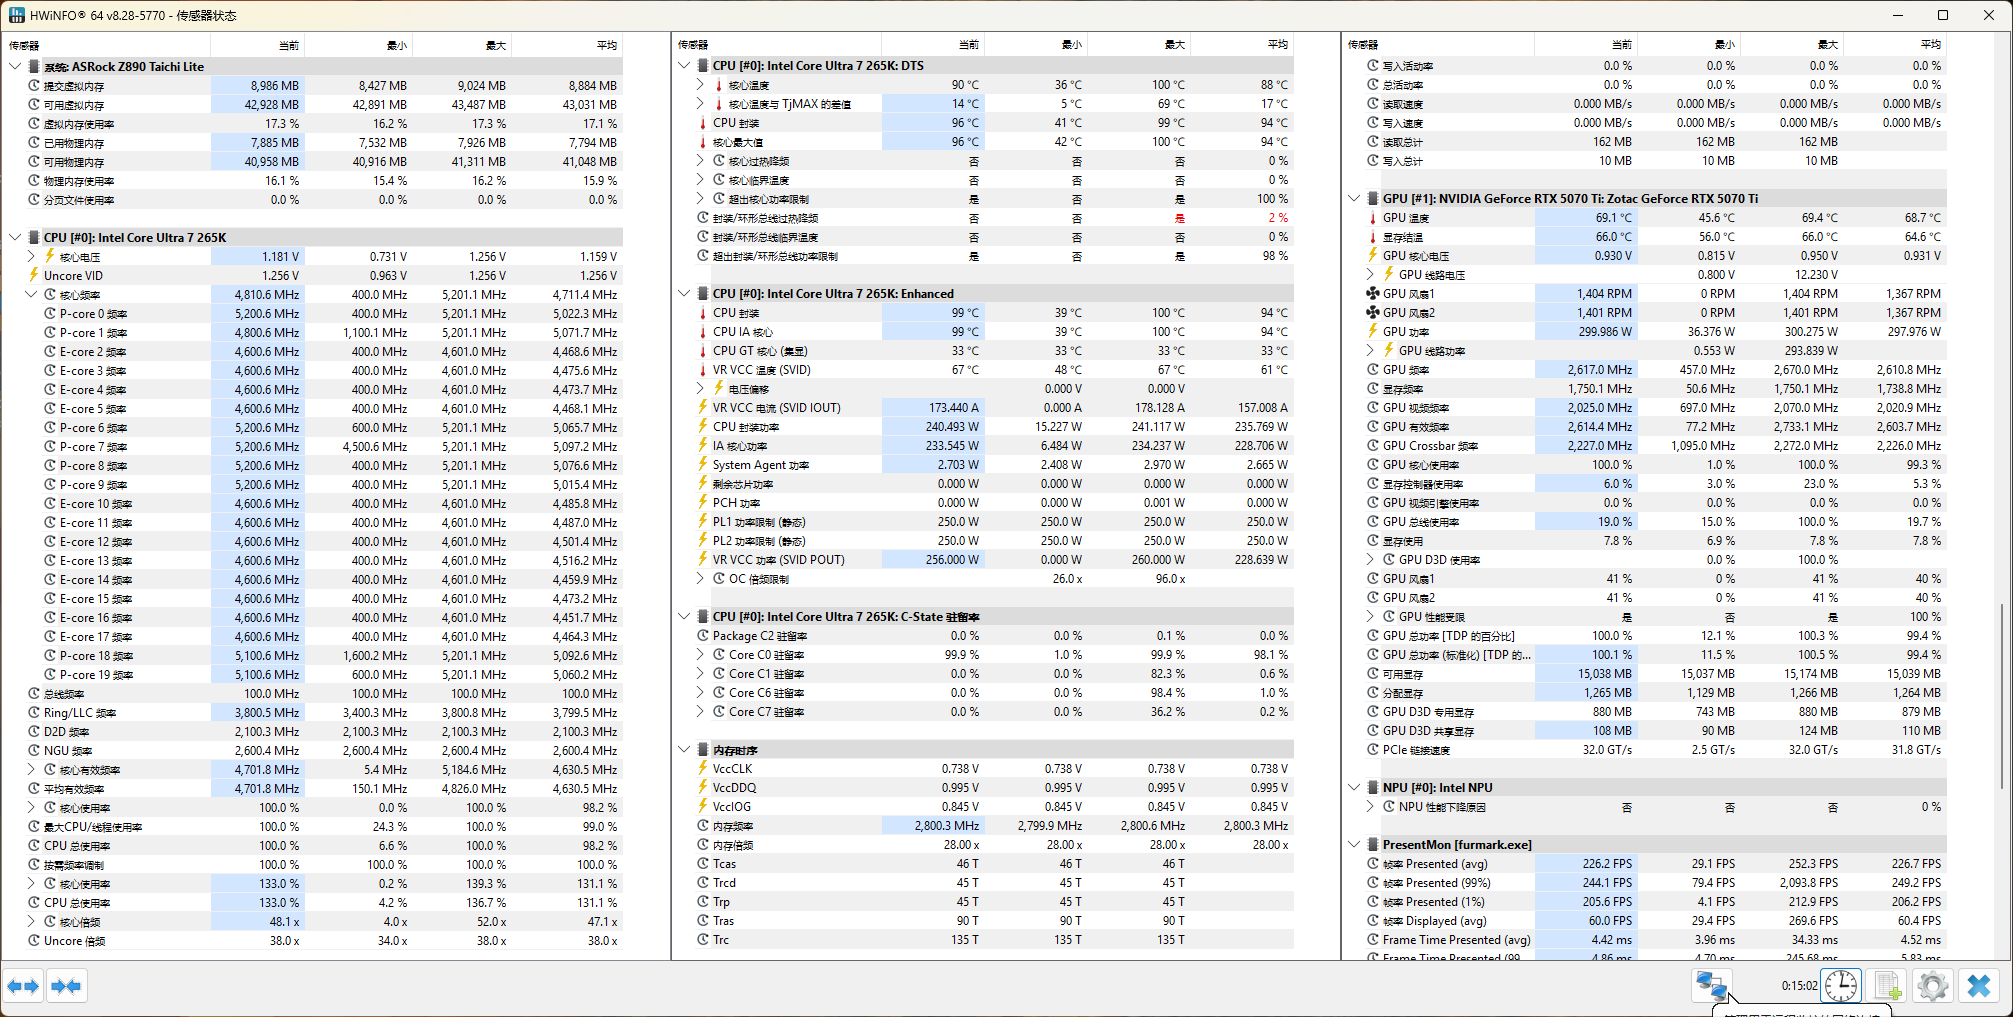Click the fan icon beside GPU 风扇2
The height and width of the screenshot is (1017, 2013).
tap(1373, 313)
